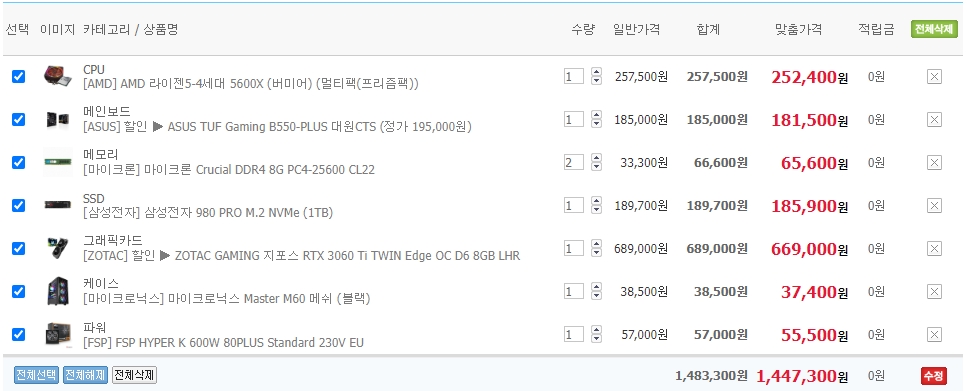
Task: Remove the 메모리 row using X icon
Action: tap(934, 162)
